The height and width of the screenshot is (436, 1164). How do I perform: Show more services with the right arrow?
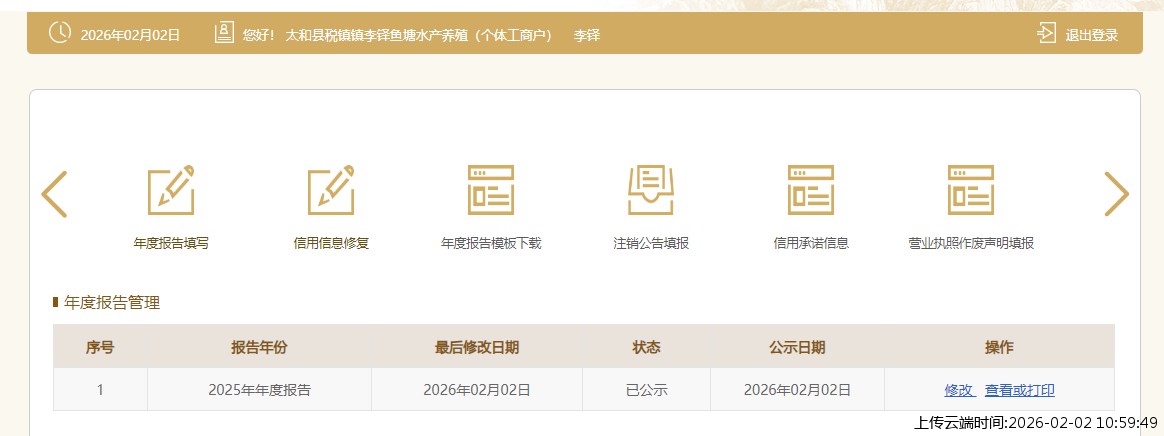point(1116,194)
